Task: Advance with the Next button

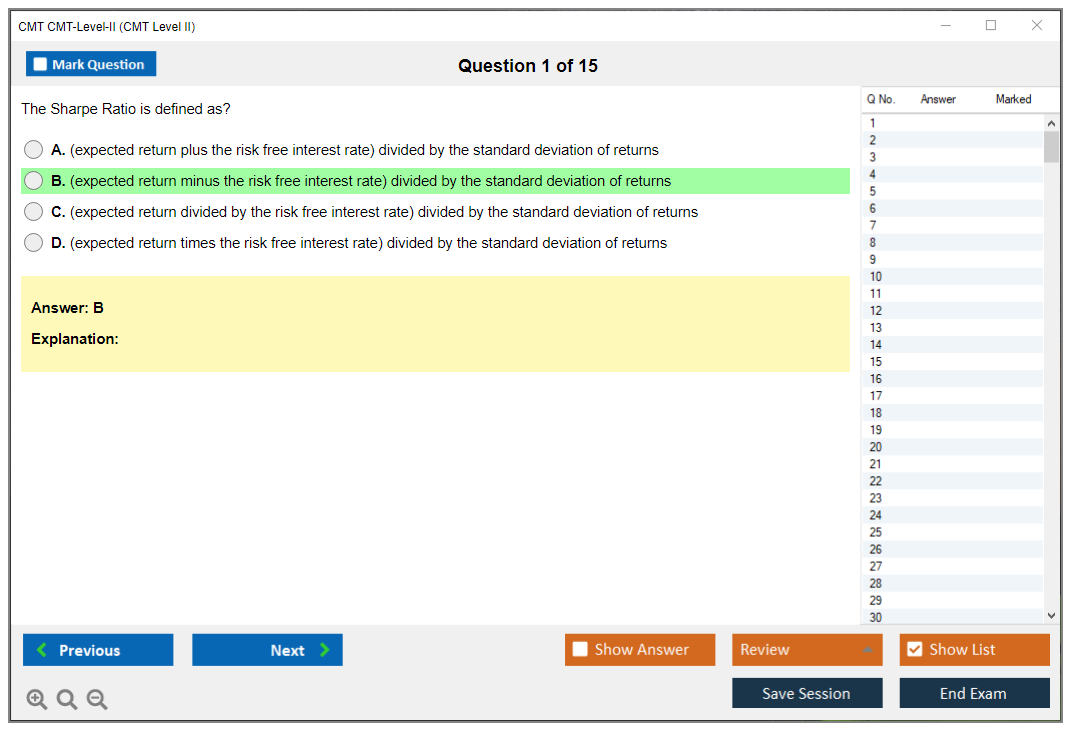Action: 267,650
